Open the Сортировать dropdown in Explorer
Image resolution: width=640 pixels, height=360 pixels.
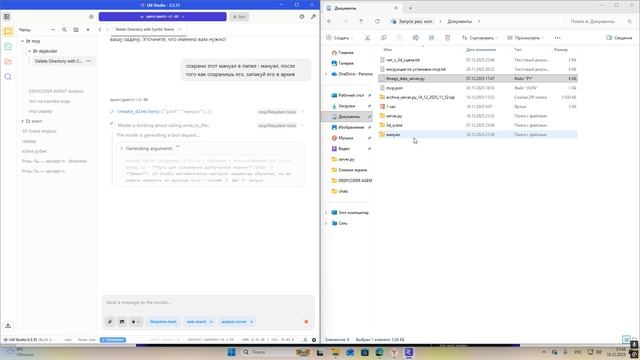pyautogui.click(x=480, y=38)
